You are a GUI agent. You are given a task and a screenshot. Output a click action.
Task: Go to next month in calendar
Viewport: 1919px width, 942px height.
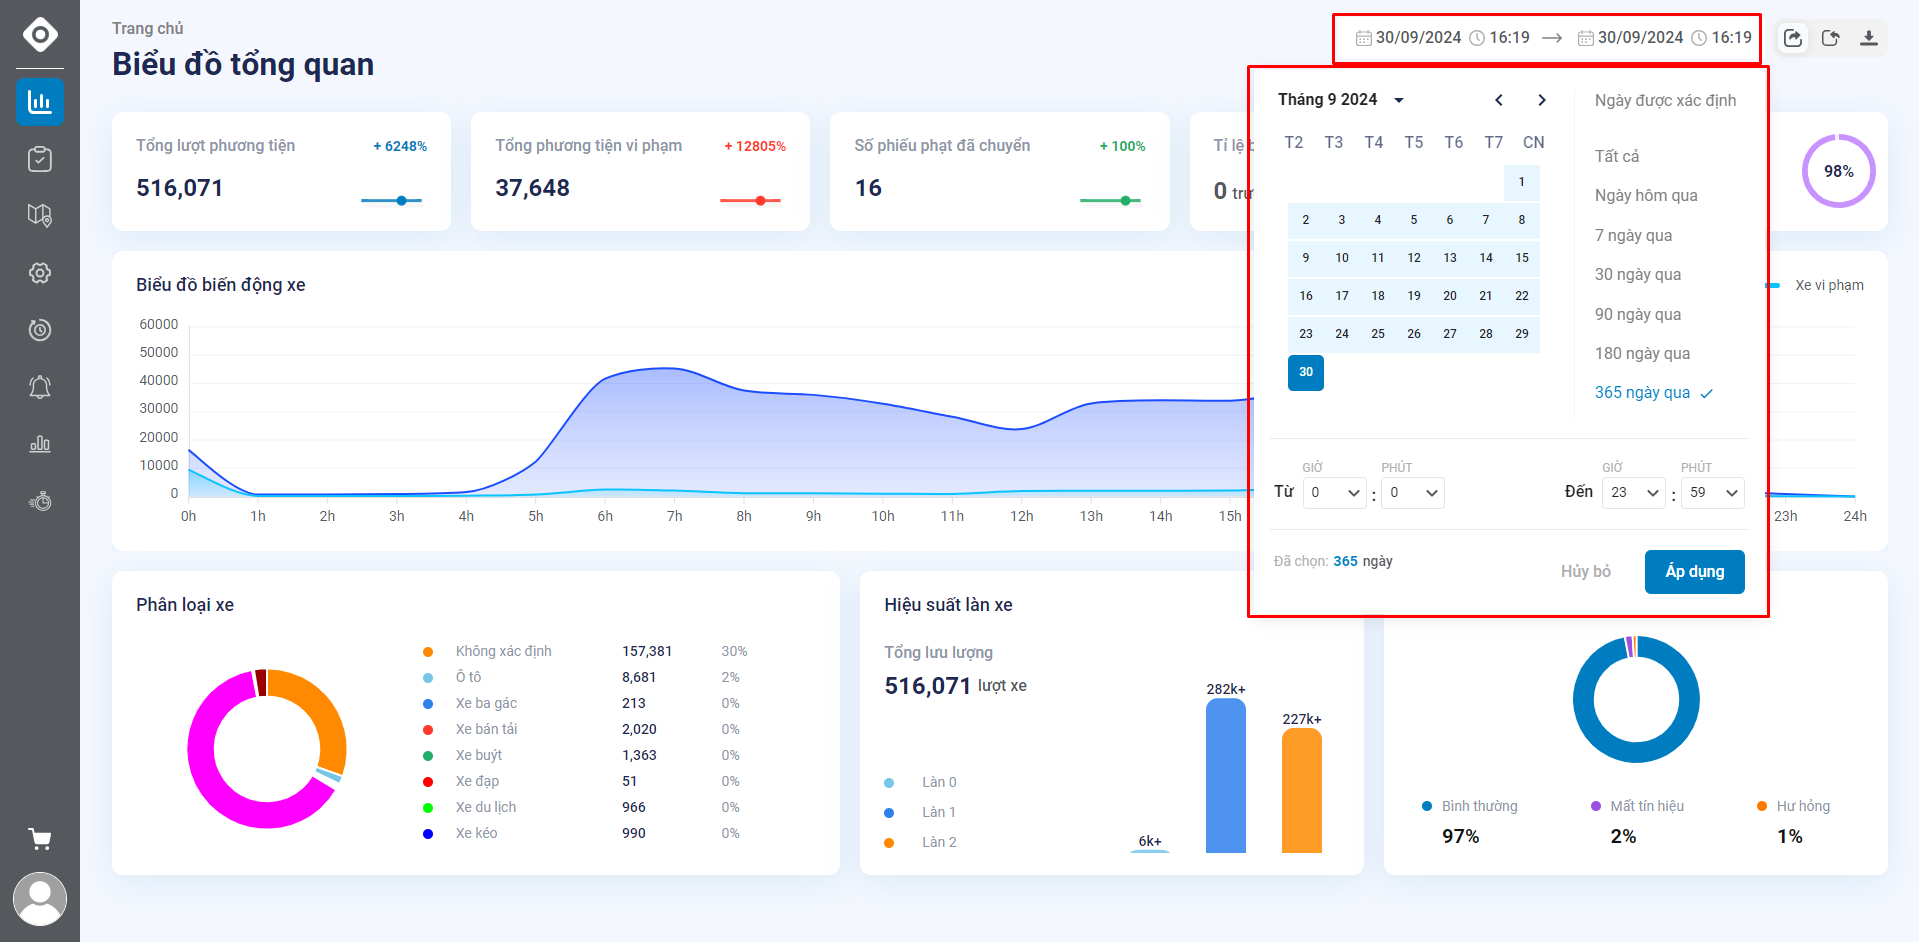pos(1542,100)
